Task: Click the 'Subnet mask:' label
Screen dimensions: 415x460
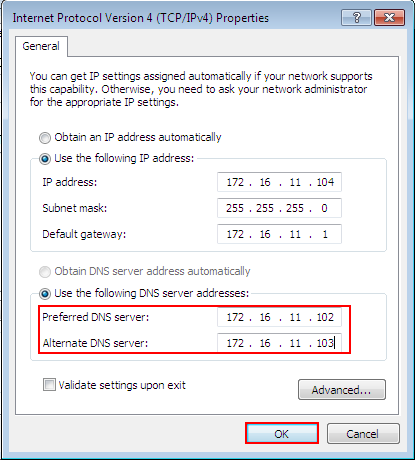Action: tap(75, 208)
